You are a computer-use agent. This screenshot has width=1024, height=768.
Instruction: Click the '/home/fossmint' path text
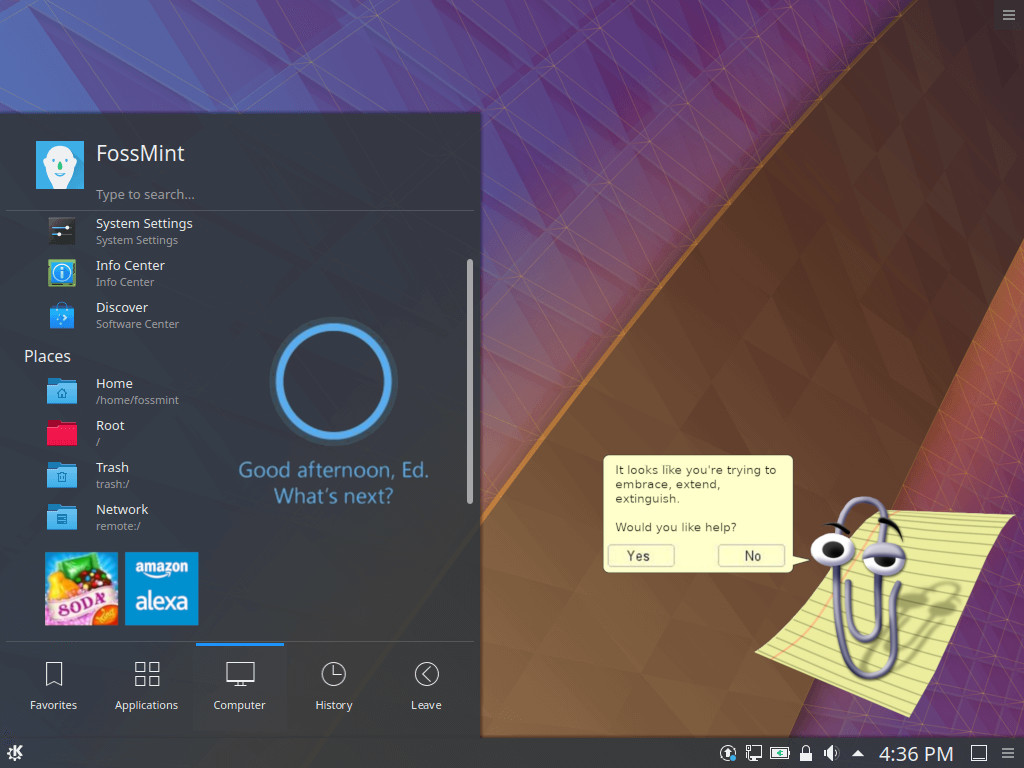137,400
